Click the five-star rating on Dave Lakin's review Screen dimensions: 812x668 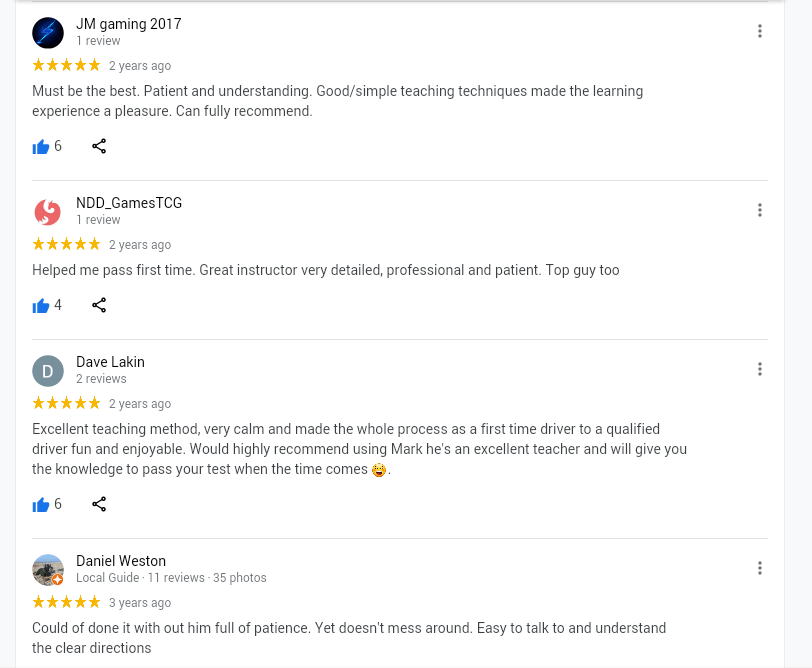(66, 404)
